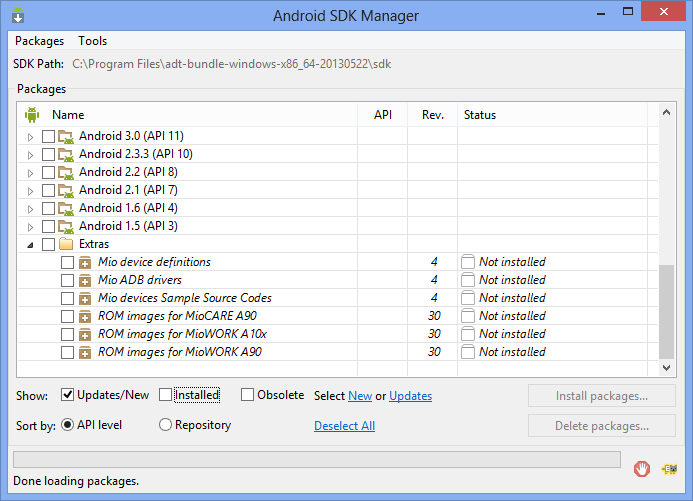Maximize the Android SDK Manager window
Viewport: 693px width, 501px height.
(628, 11)
